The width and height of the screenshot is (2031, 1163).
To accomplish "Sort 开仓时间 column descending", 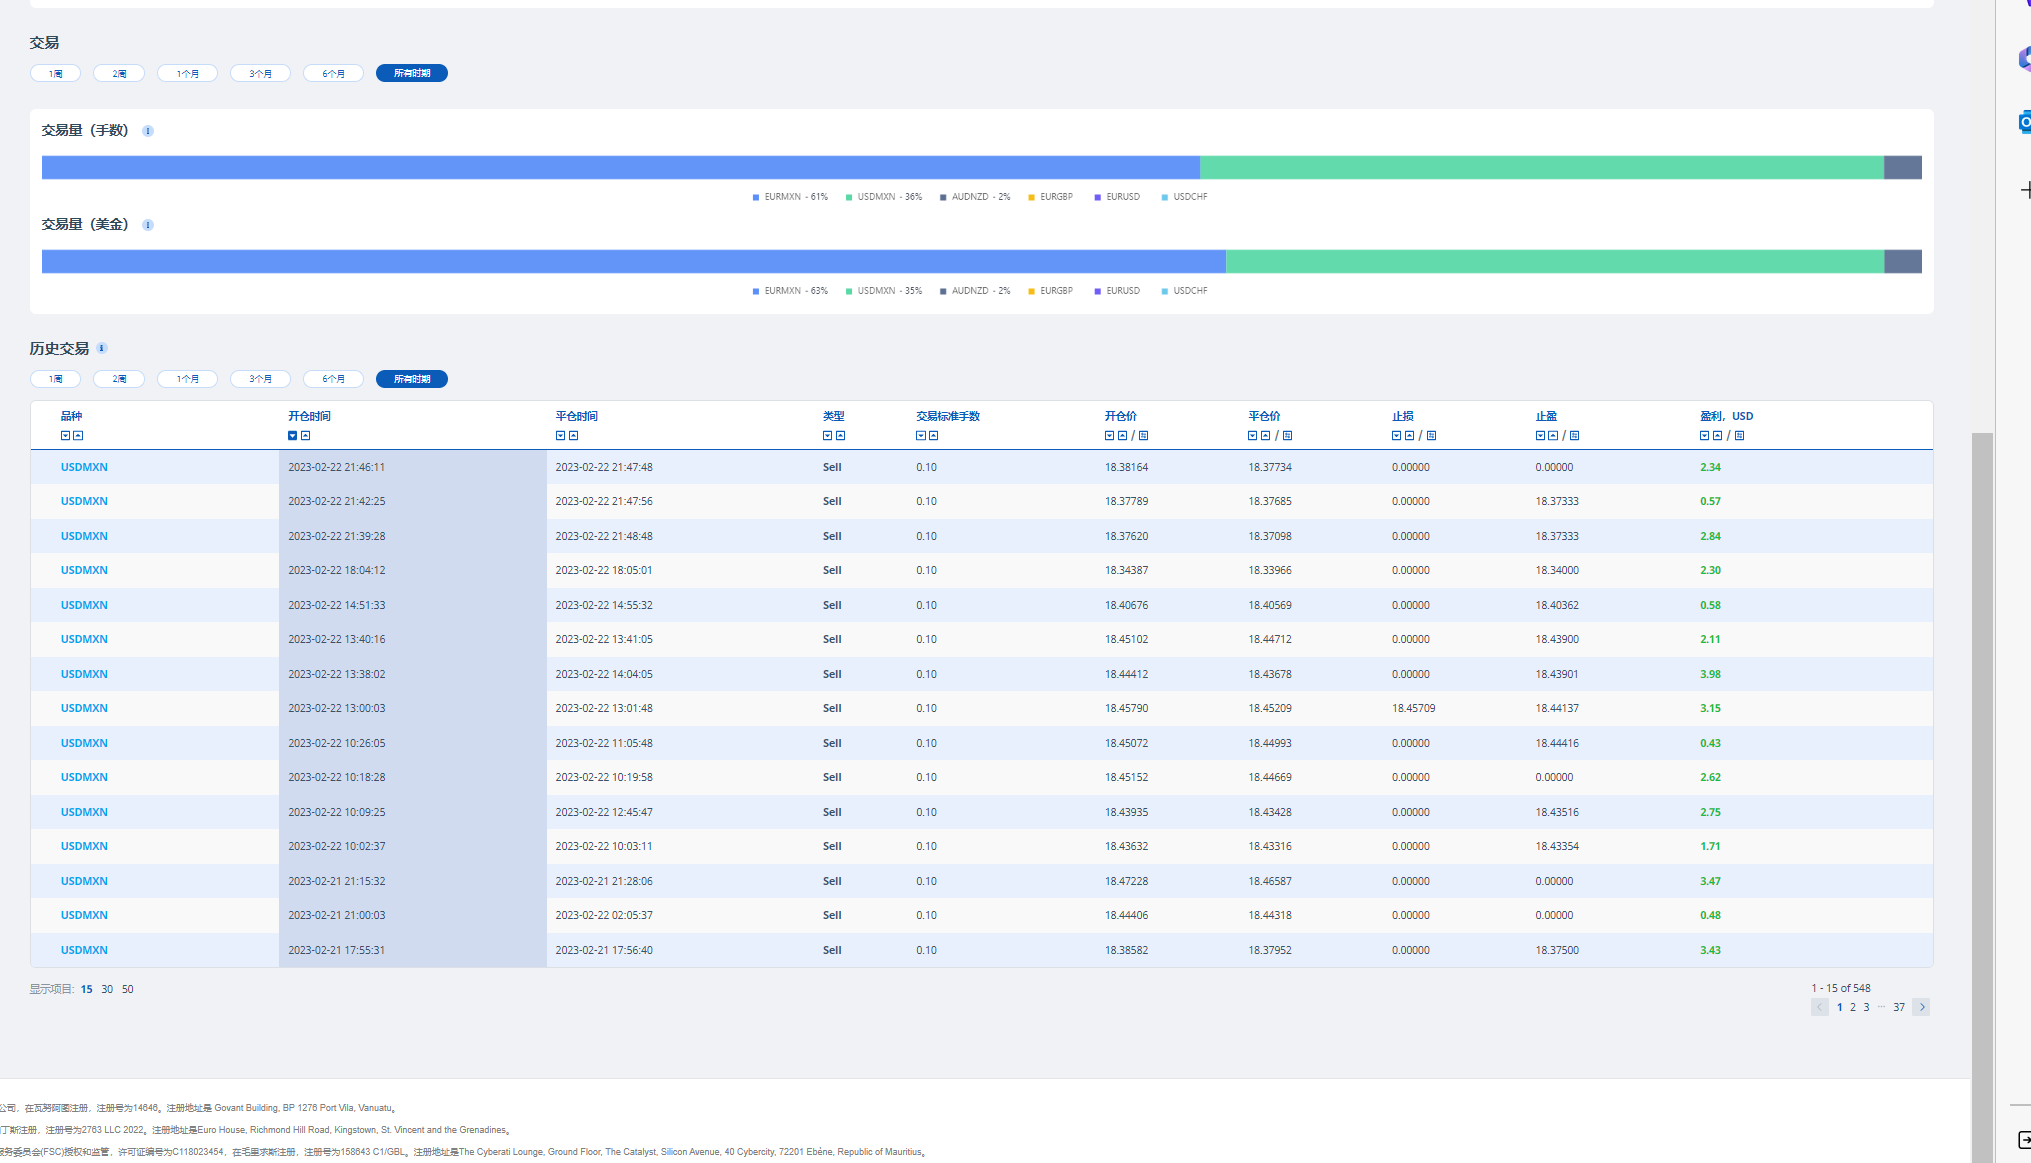I will click(292, 436).
